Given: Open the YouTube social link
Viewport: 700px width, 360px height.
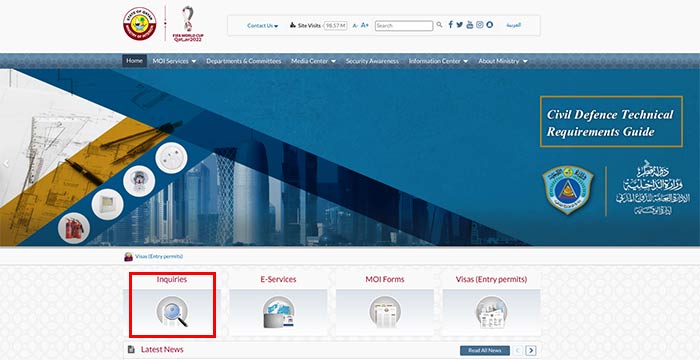Looking at the screenshot, I should pyautogui.click(x=470, y=25).
